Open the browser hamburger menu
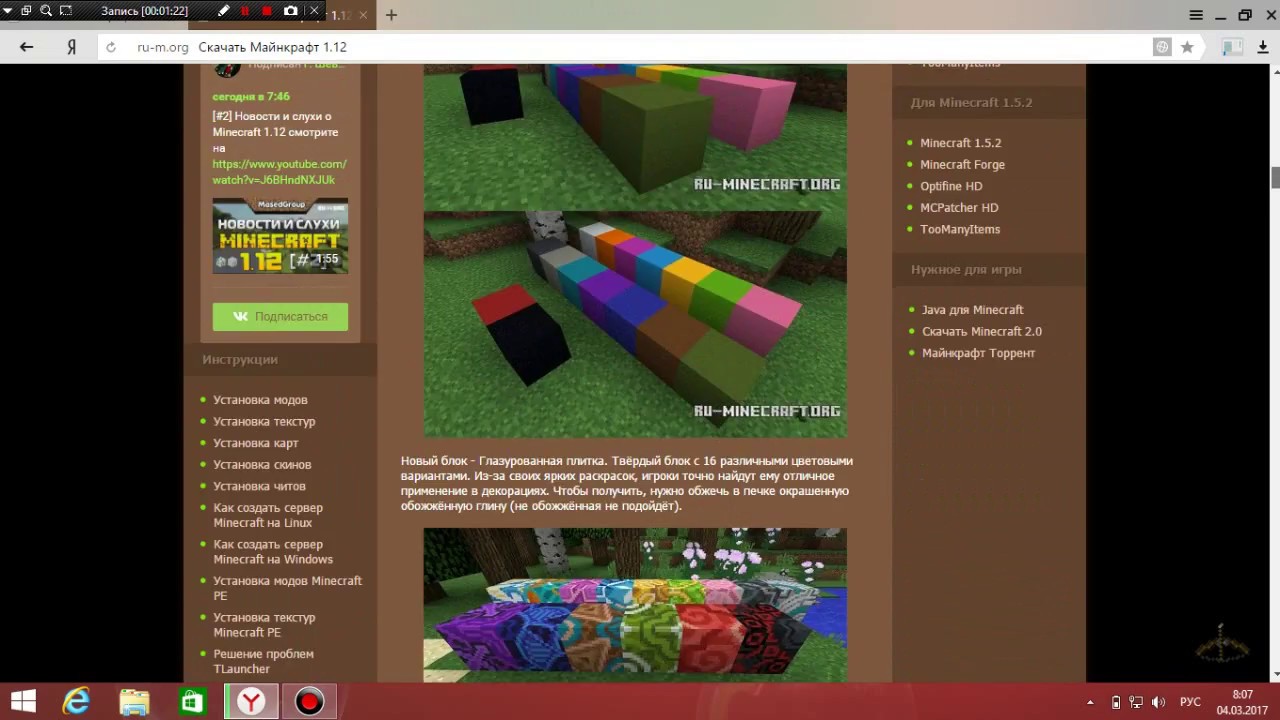This screenshot has height=720, width=1280. click(1196, 15)
